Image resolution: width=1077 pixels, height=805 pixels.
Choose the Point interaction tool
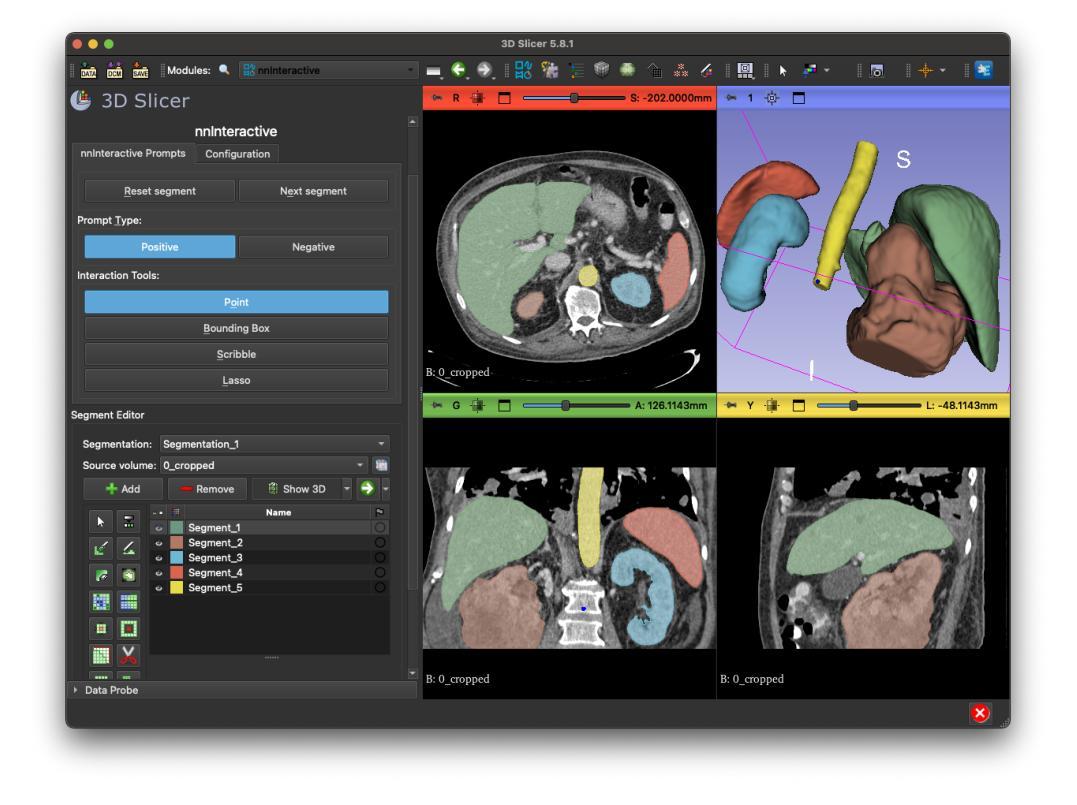pos(236,302)
